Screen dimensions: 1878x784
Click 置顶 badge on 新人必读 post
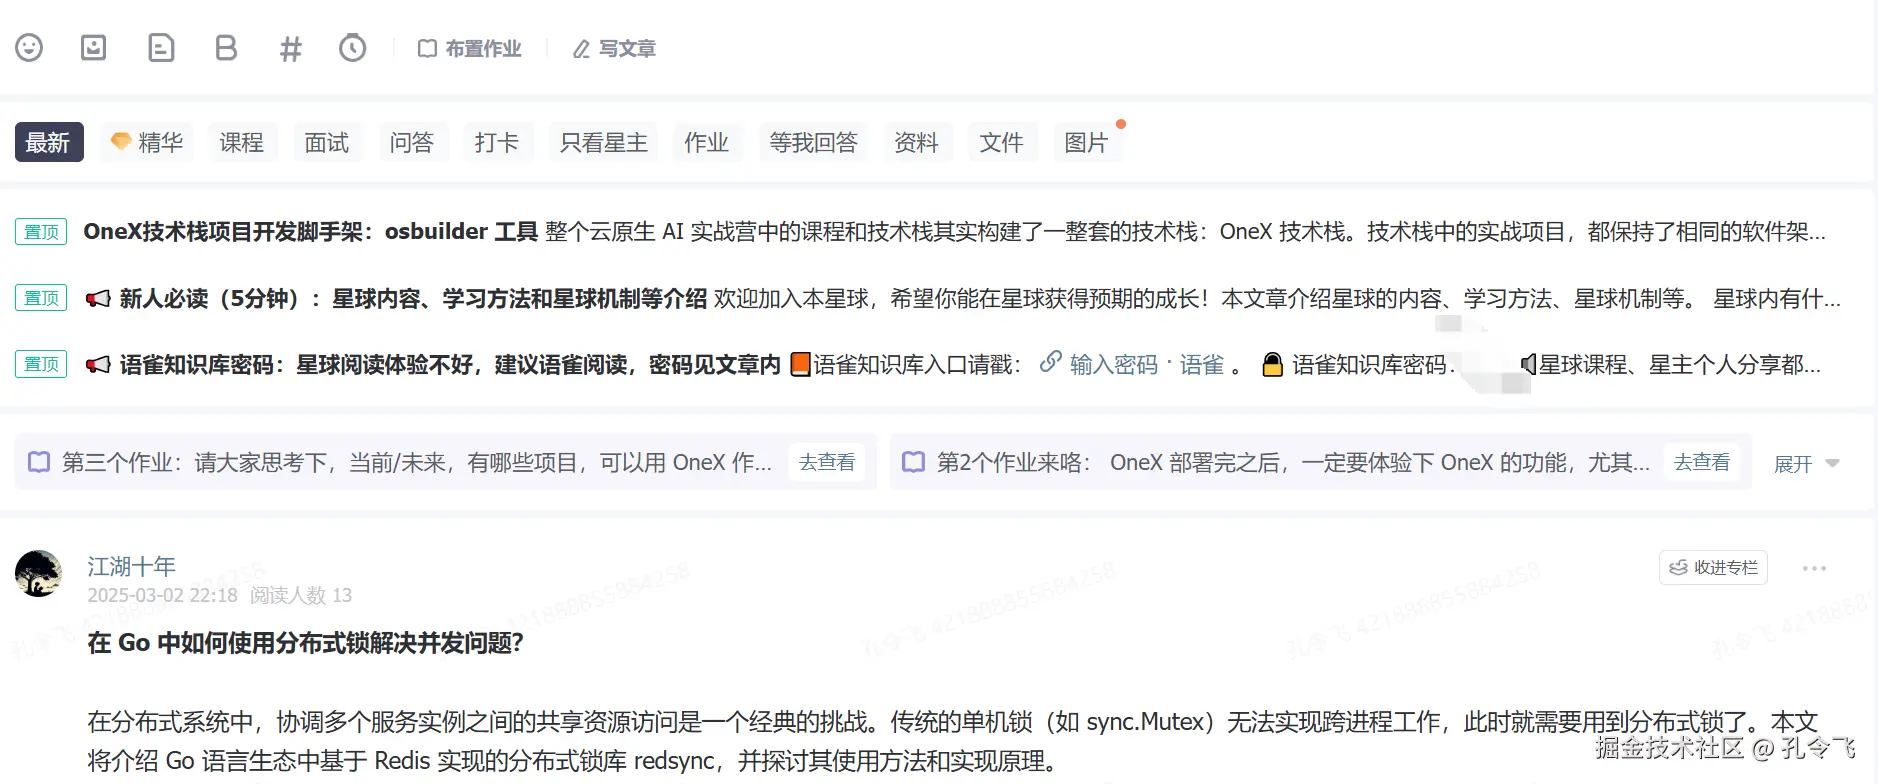(41, 298)
